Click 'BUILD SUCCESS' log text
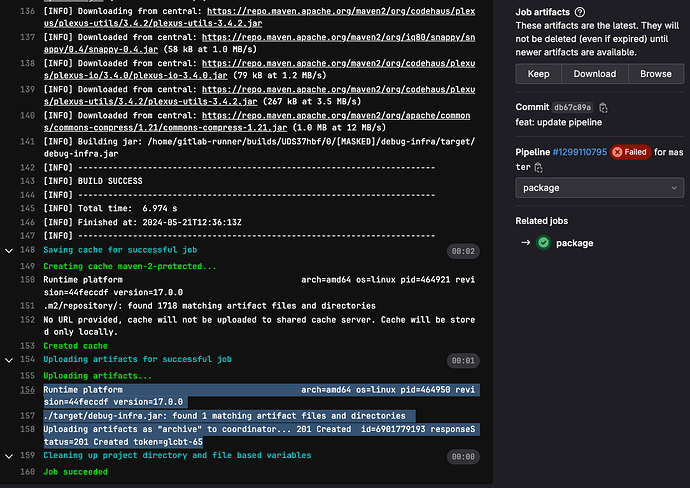This screenshot has width=690, height=488. pos(110,181)
